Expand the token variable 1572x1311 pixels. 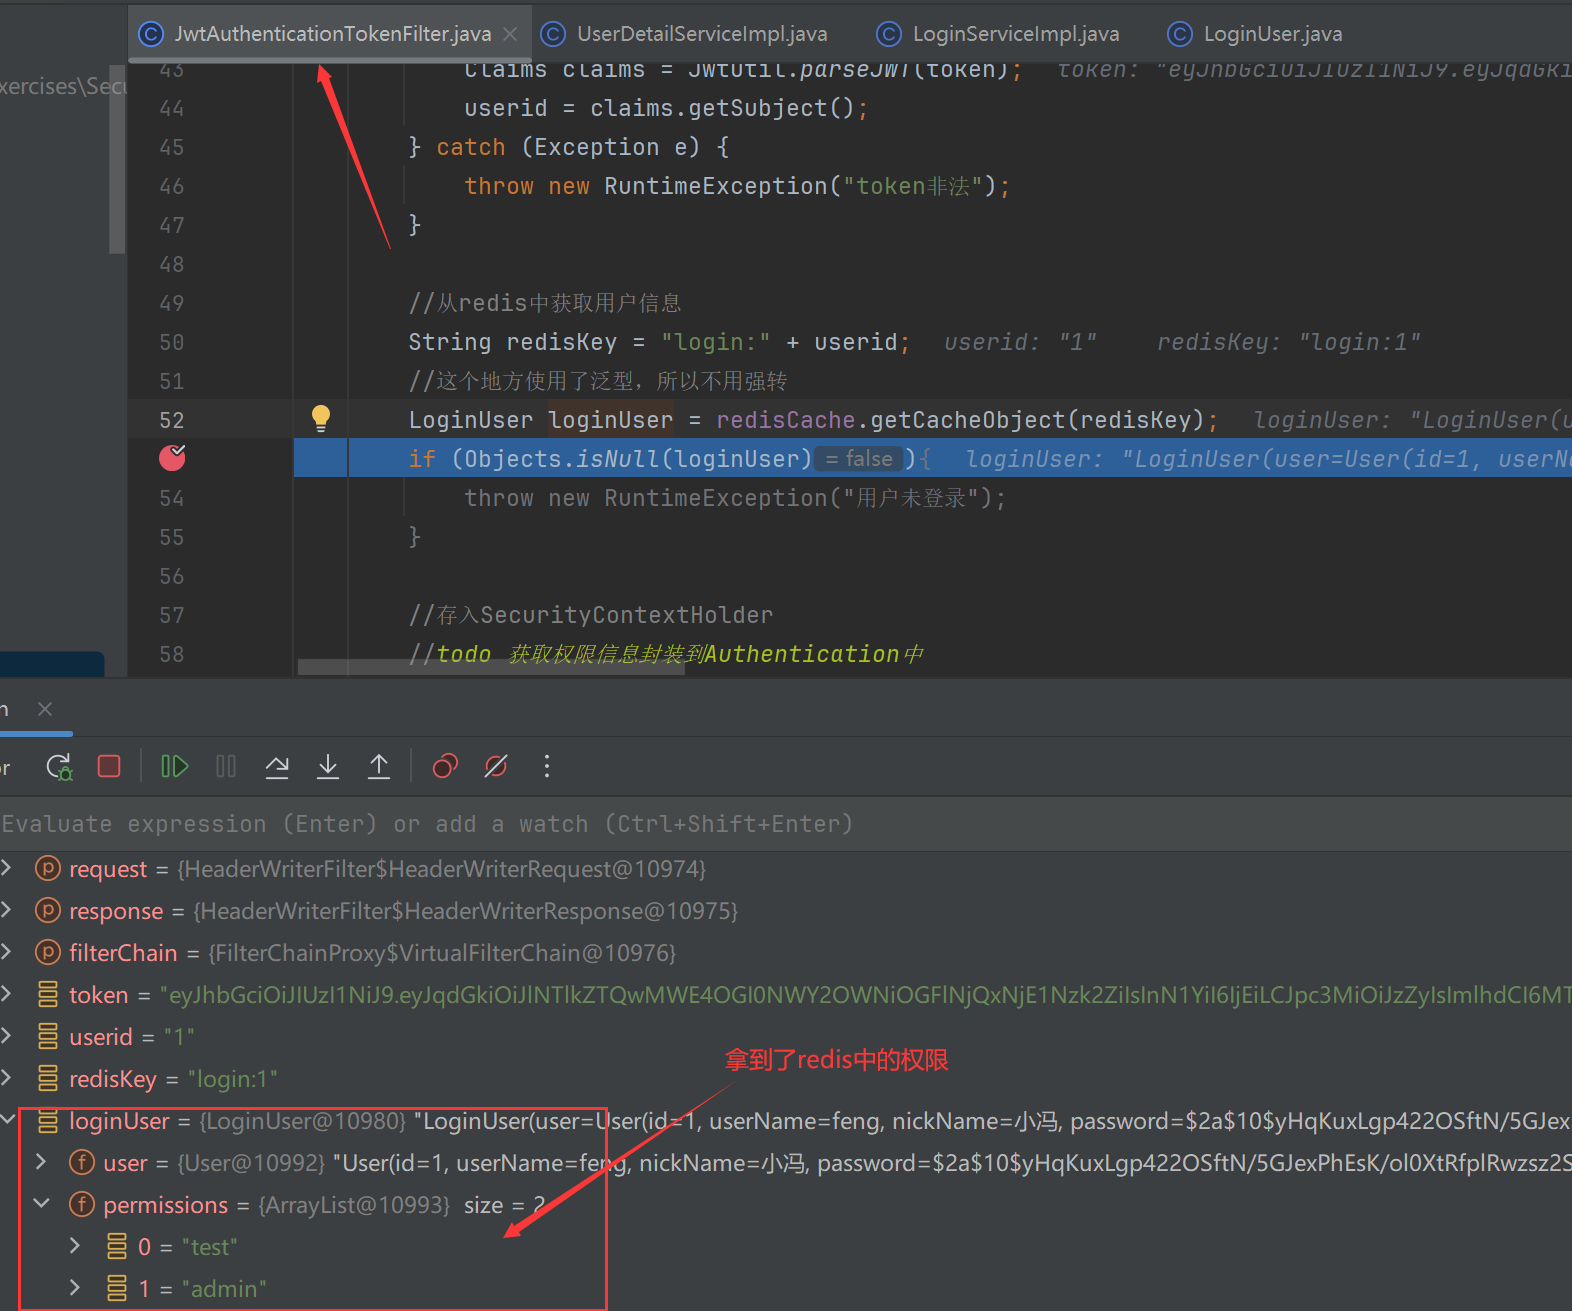[x=7, y=994]
